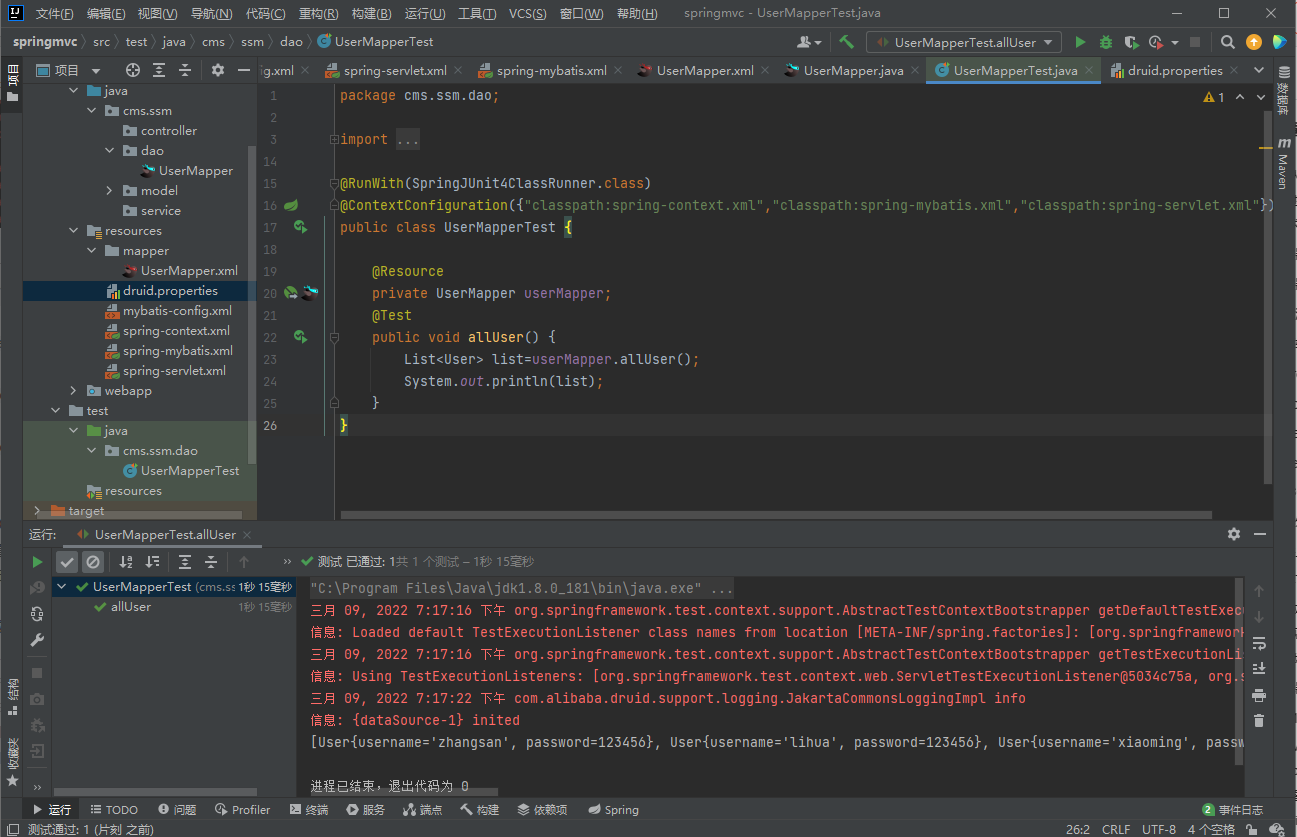Switch to druid.properties editor tab
The height and width of the screenshot is (837, 1297).
tap(1174, 70)
